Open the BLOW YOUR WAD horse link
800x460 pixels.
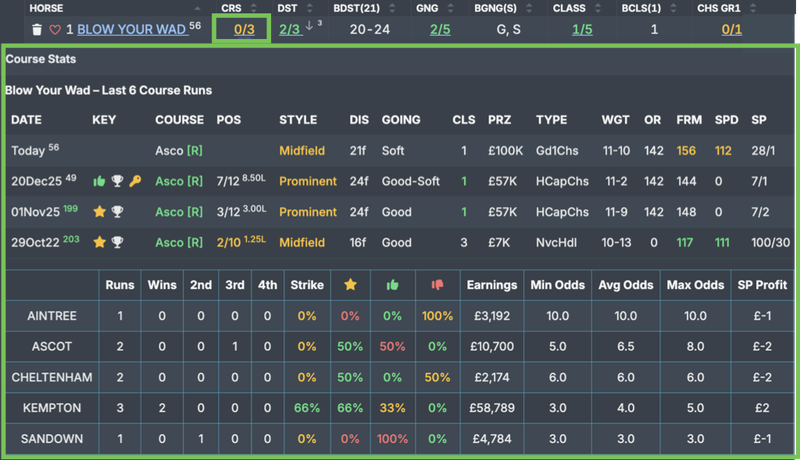click(x=131, y=30)
